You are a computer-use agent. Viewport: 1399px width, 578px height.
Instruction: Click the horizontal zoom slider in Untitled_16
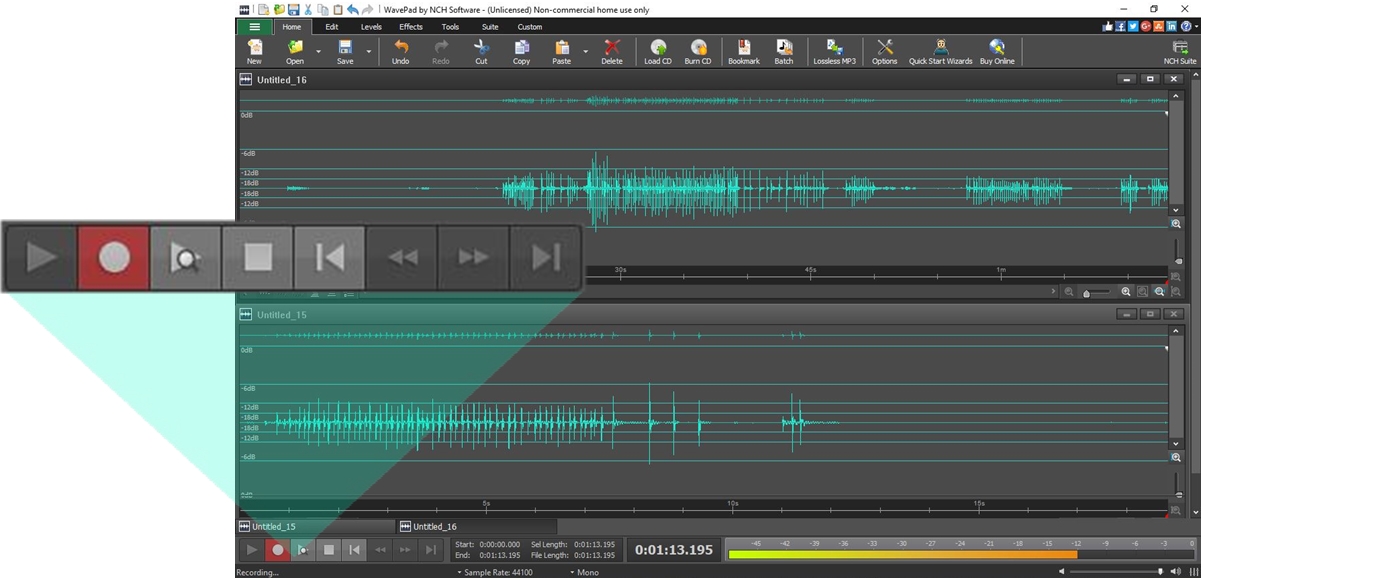pos(1098,292)
